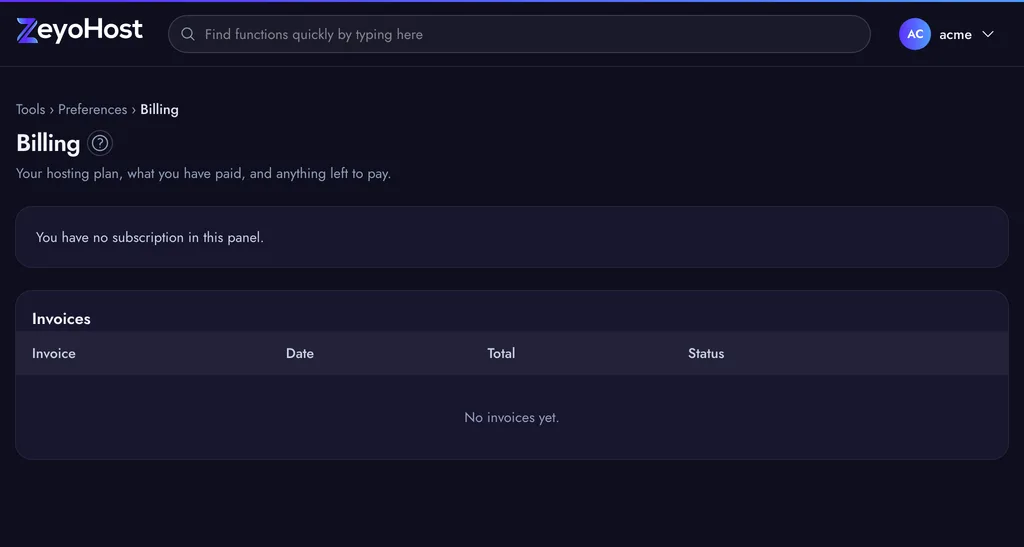The image size is (1024, 547).
Task: Go to Tools breadcrumb
Action: pos(31,109)
